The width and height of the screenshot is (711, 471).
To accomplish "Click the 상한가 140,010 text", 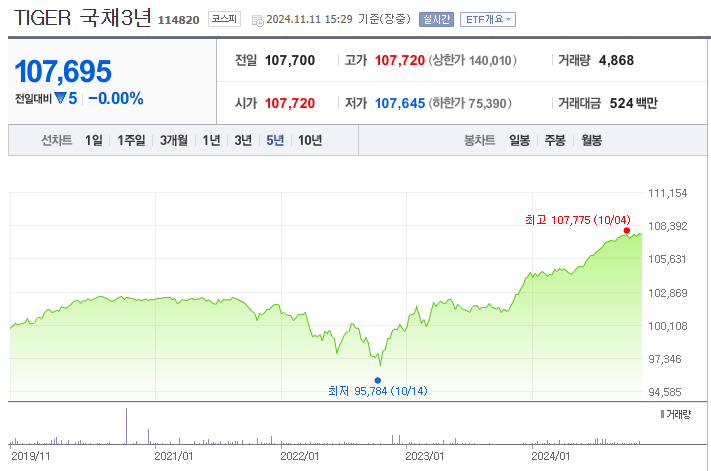I will click(x=472, y=60).
